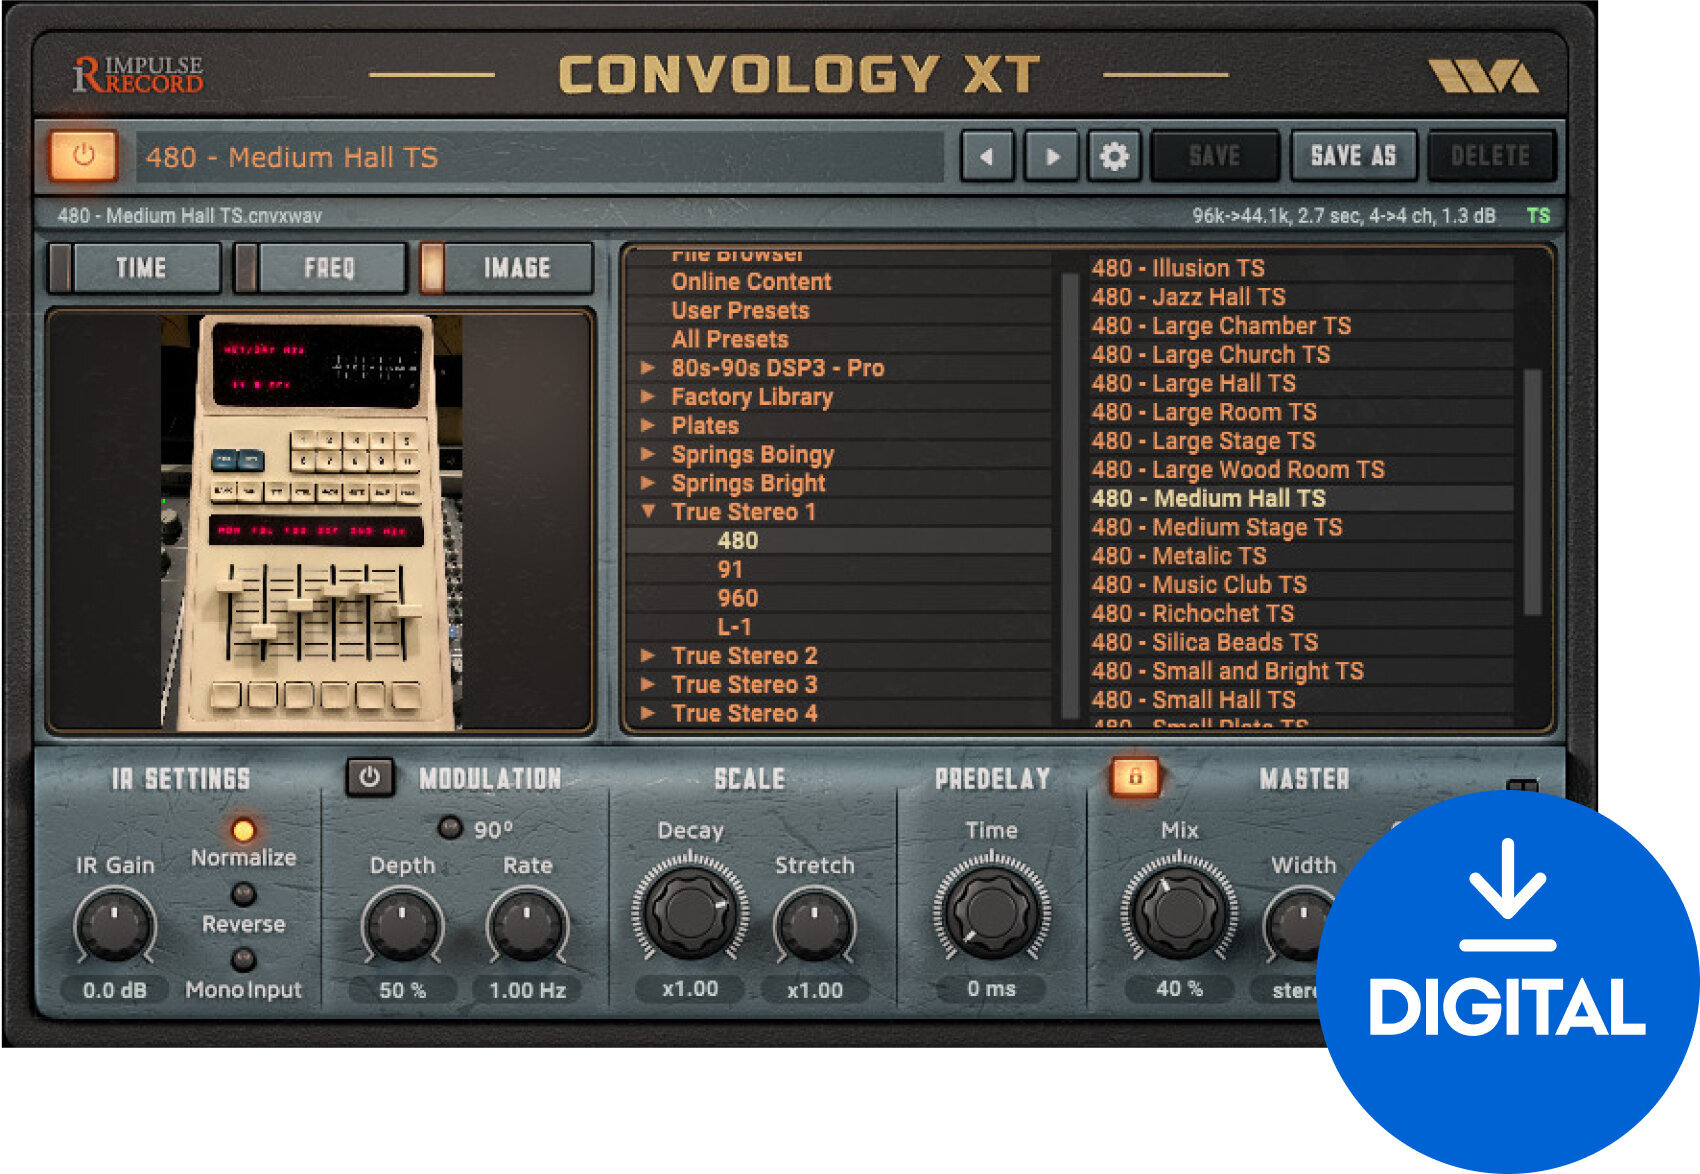Viewport: 1700px width, 1174px height.
Task: Adjust the Decay knob in Scale section
Action: pyautogui.click(x=688, y=912)
